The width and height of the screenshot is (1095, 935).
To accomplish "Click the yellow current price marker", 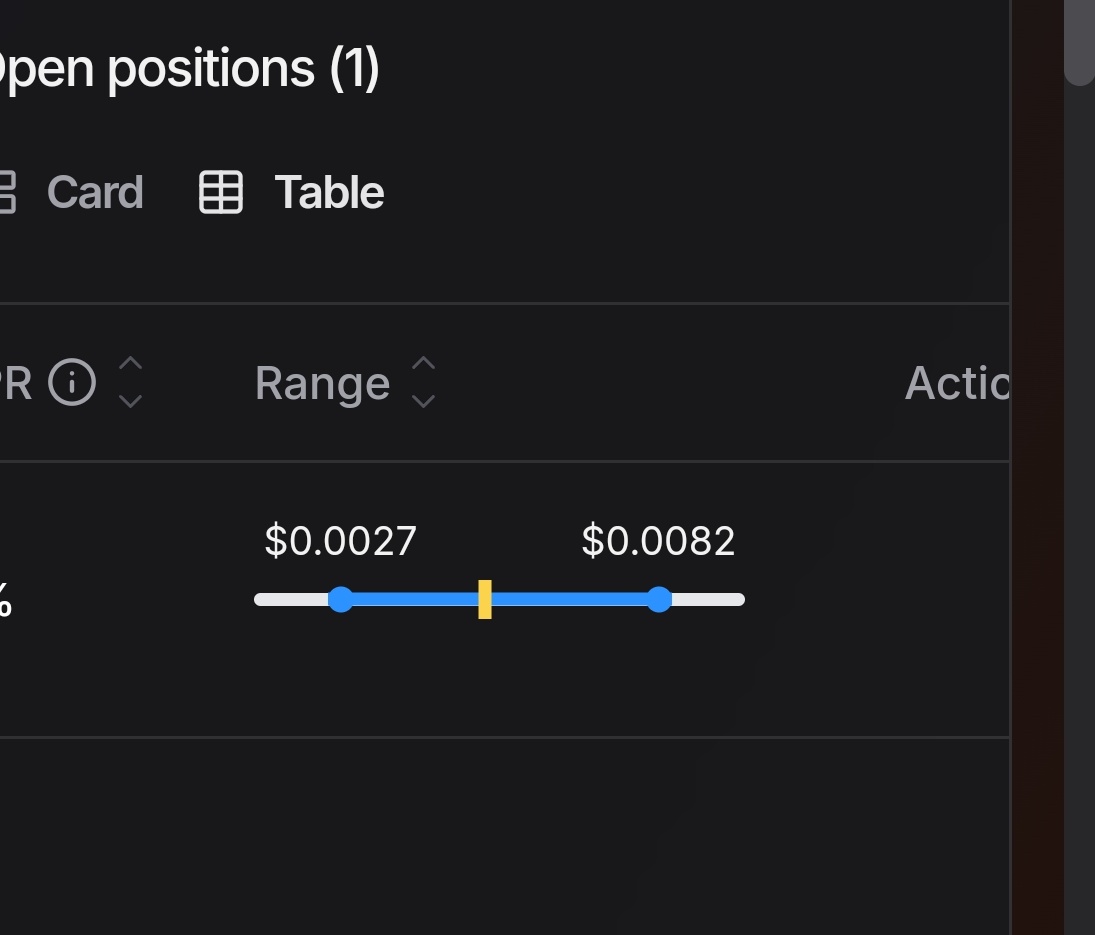I will (x=485, y=599).
